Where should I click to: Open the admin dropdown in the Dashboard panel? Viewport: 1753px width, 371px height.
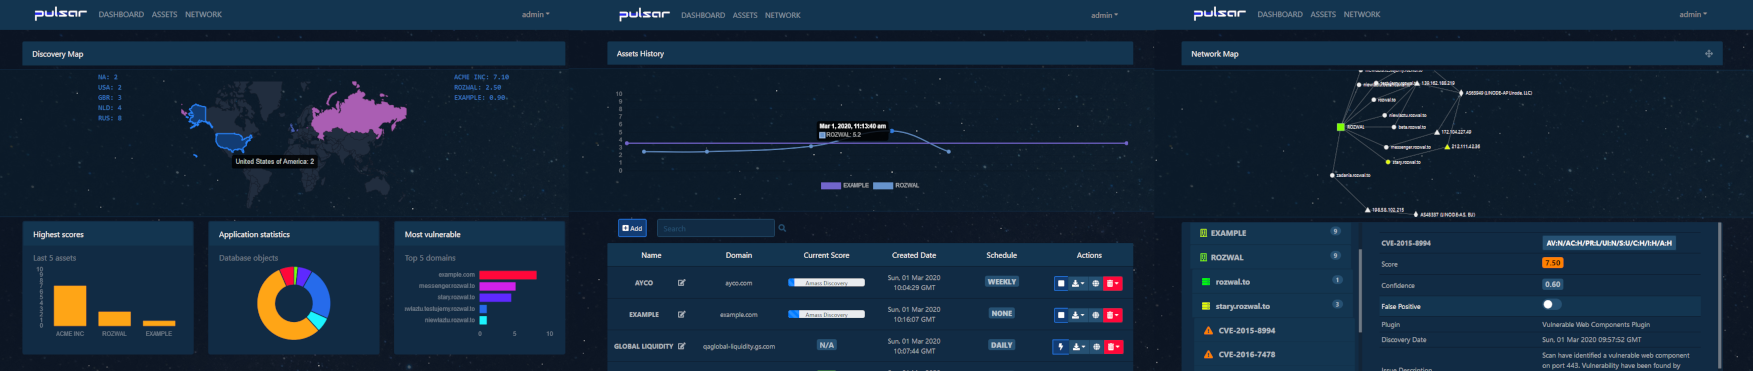536,14
